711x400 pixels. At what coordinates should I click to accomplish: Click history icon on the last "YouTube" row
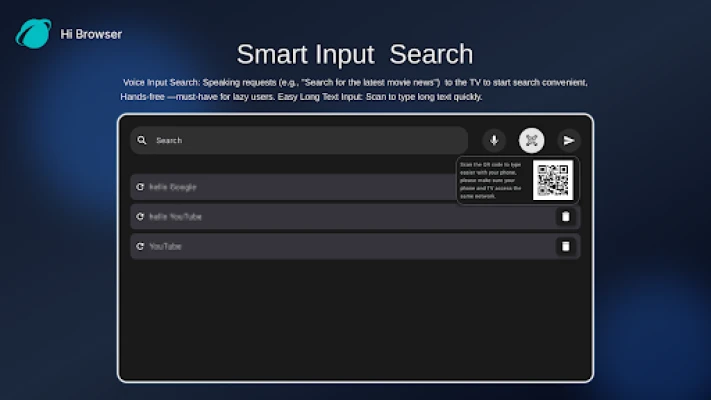point(140,246)
